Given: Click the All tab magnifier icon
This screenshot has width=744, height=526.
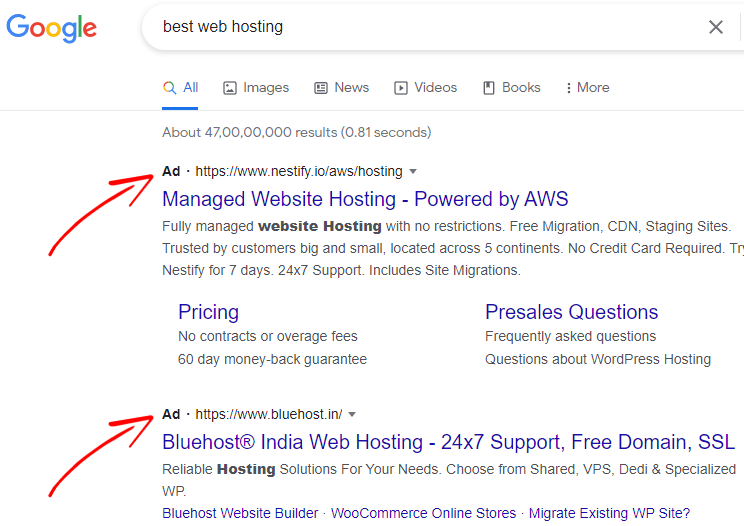Looking at the screenshot, I should 170,88.
